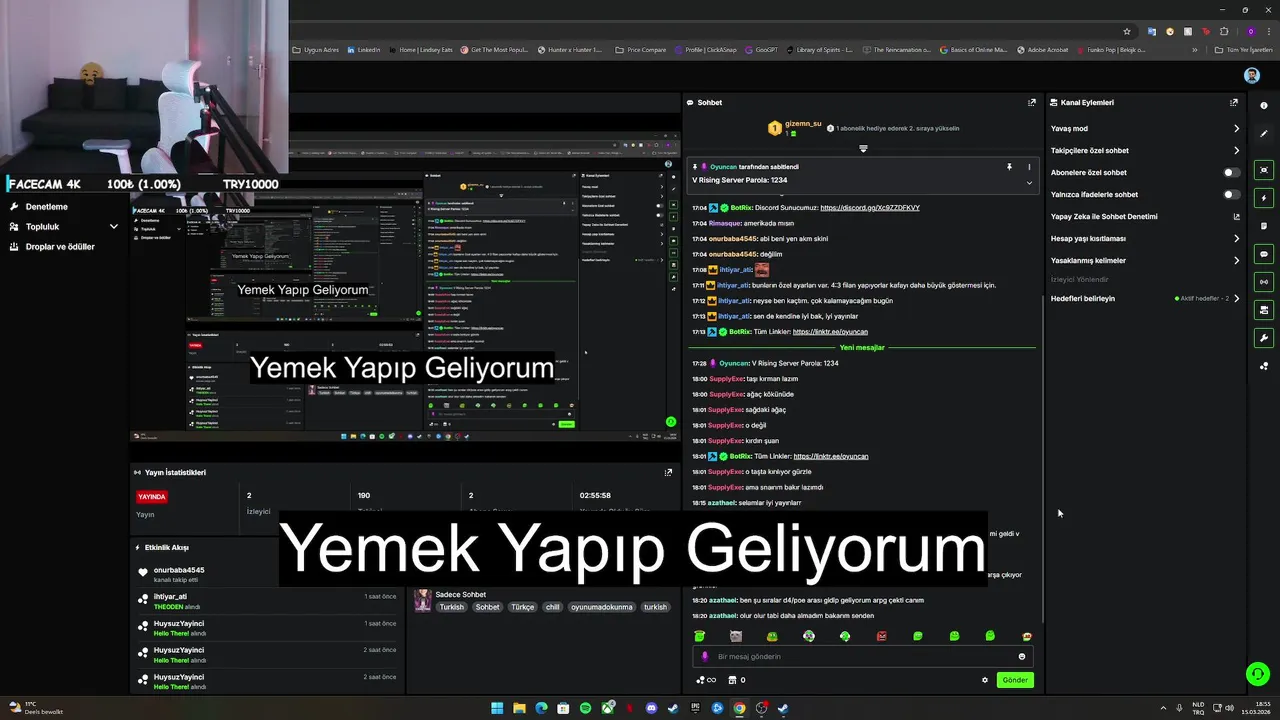Open the weather widget on the taskbar
Viewport: 1280px width, 720px height.
click(x=36, y=708)
